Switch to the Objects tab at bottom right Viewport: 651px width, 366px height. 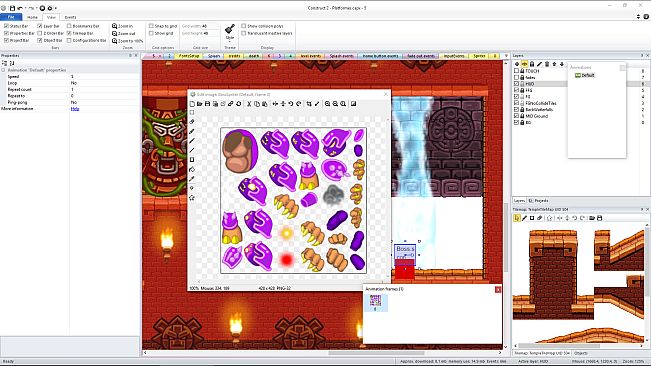[580, 353]
